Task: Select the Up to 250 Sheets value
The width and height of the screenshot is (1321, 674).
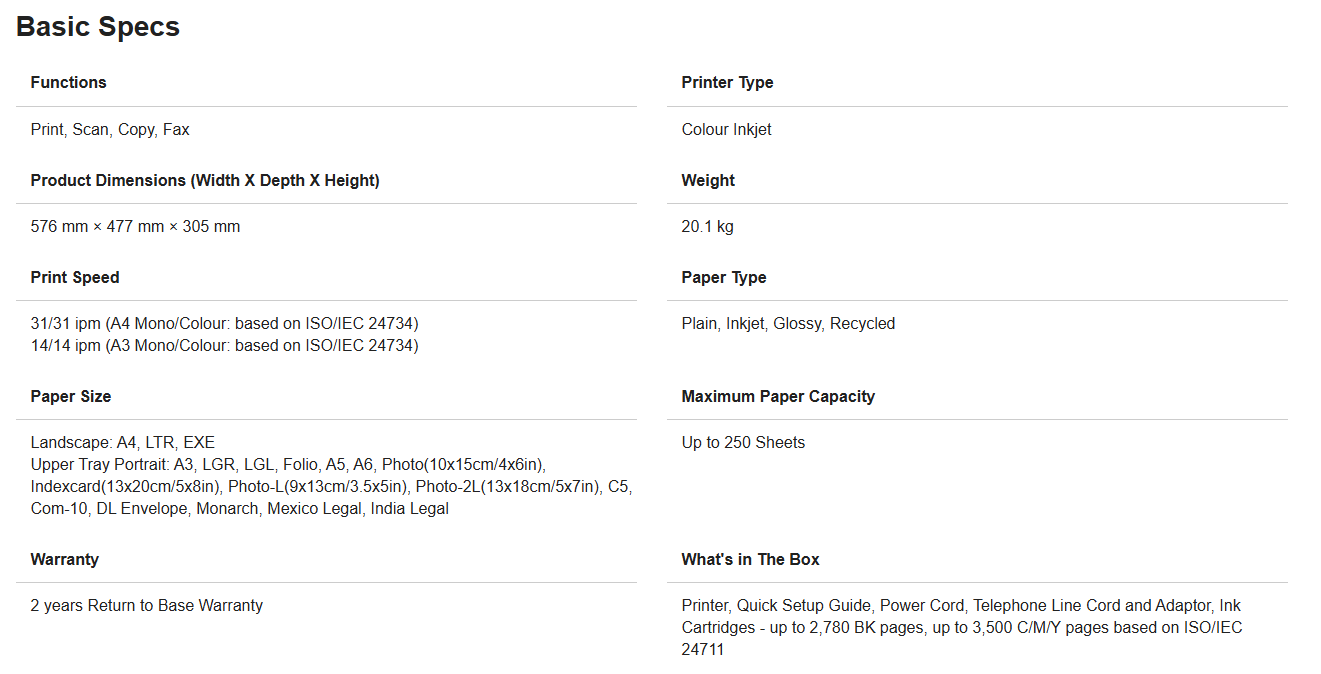Action: click(x=743, y=443)
